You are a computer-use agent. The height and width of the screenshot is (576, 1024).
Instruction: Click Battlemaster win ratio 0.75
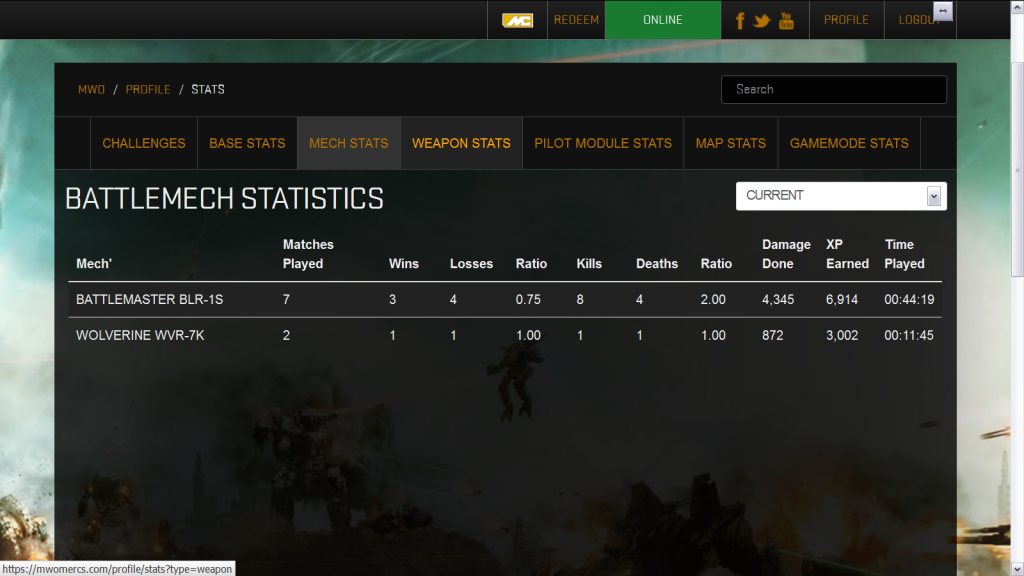528,300
